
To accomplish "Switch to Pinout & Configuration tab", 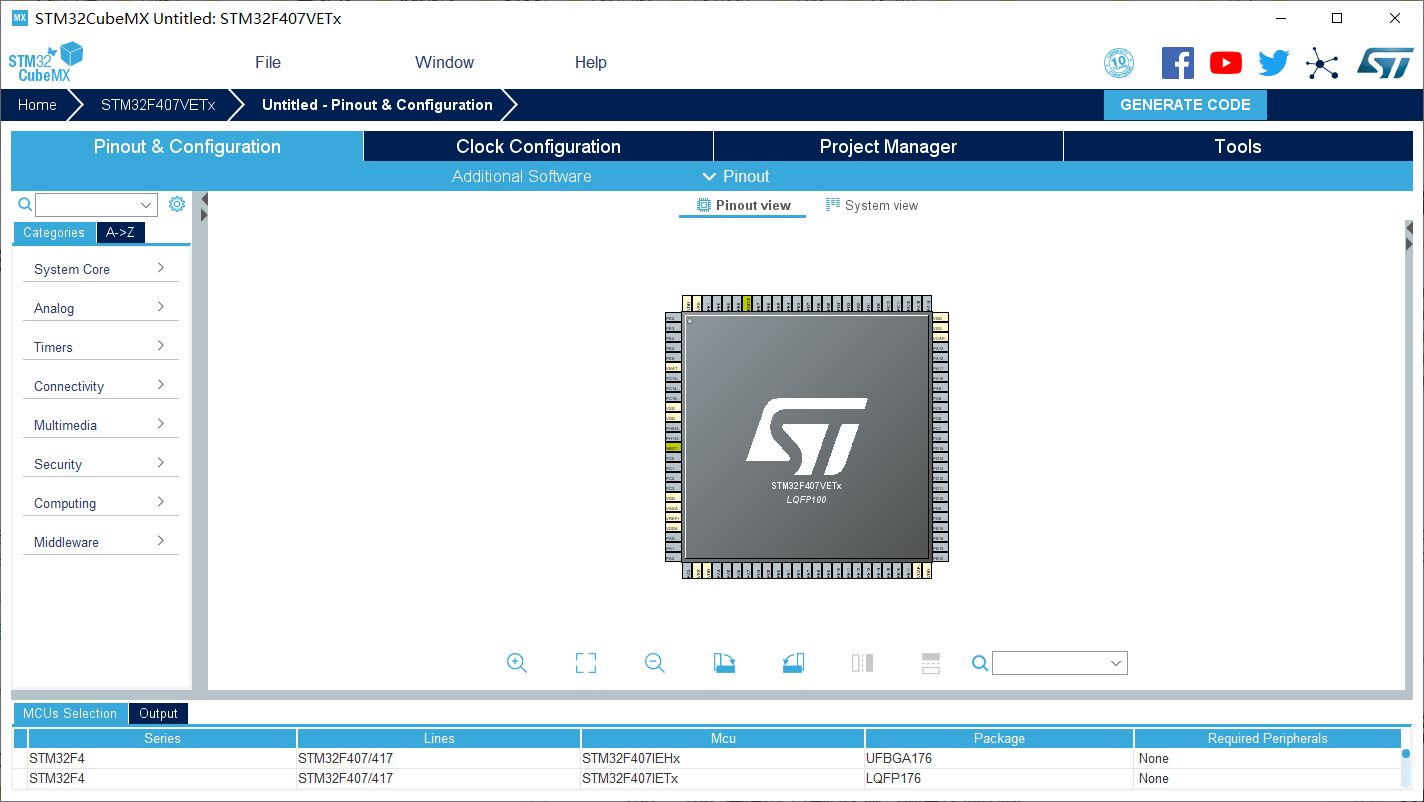I will pyautogui.click(x=187, y=146).
